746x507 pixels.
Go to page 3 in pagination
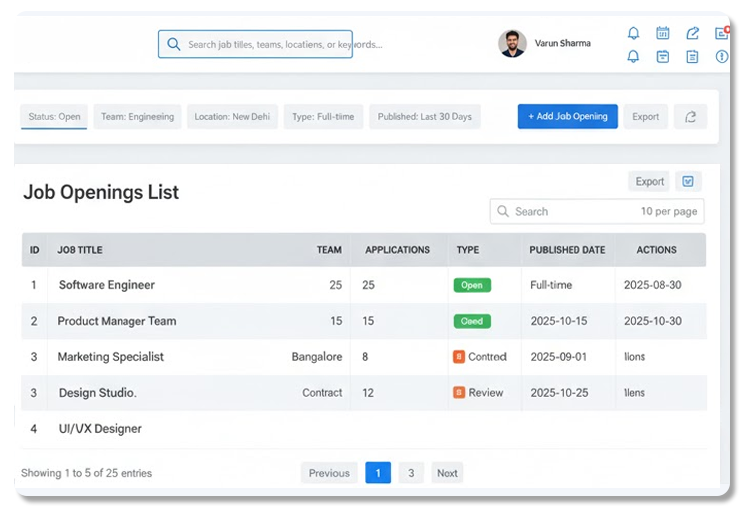click(410, 473)
